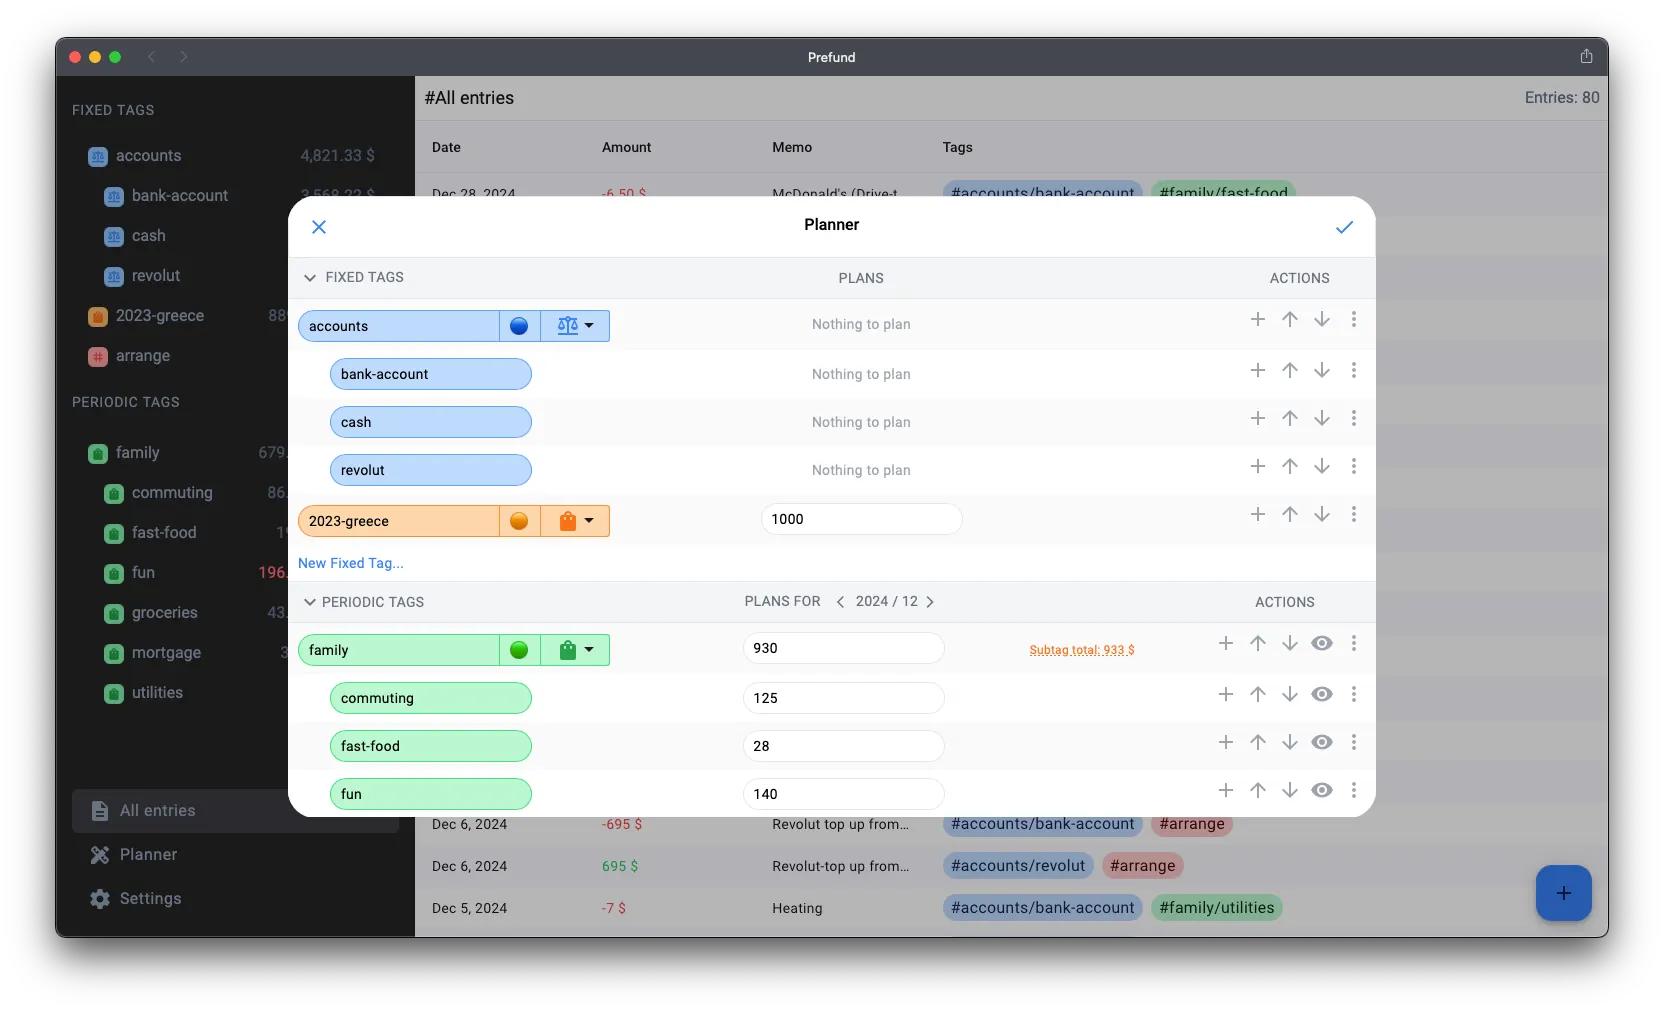Open more options for 2023-greece row
The width and height of the screenshot is (1664, 1011).
1354,514
